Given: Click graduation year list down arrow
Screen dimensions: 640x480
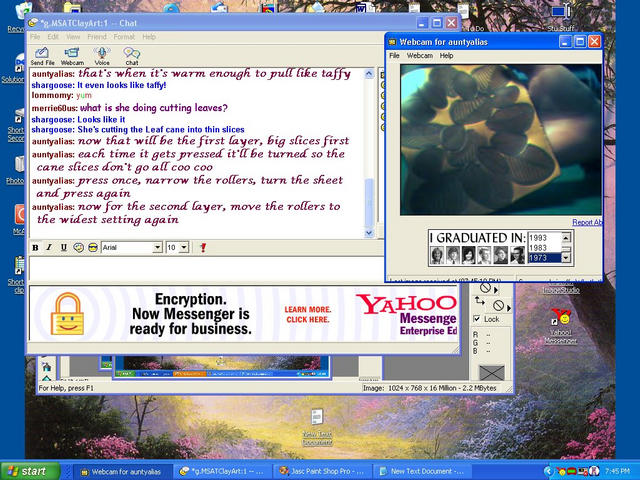Looking at the screenshot, I should point(566,258).
